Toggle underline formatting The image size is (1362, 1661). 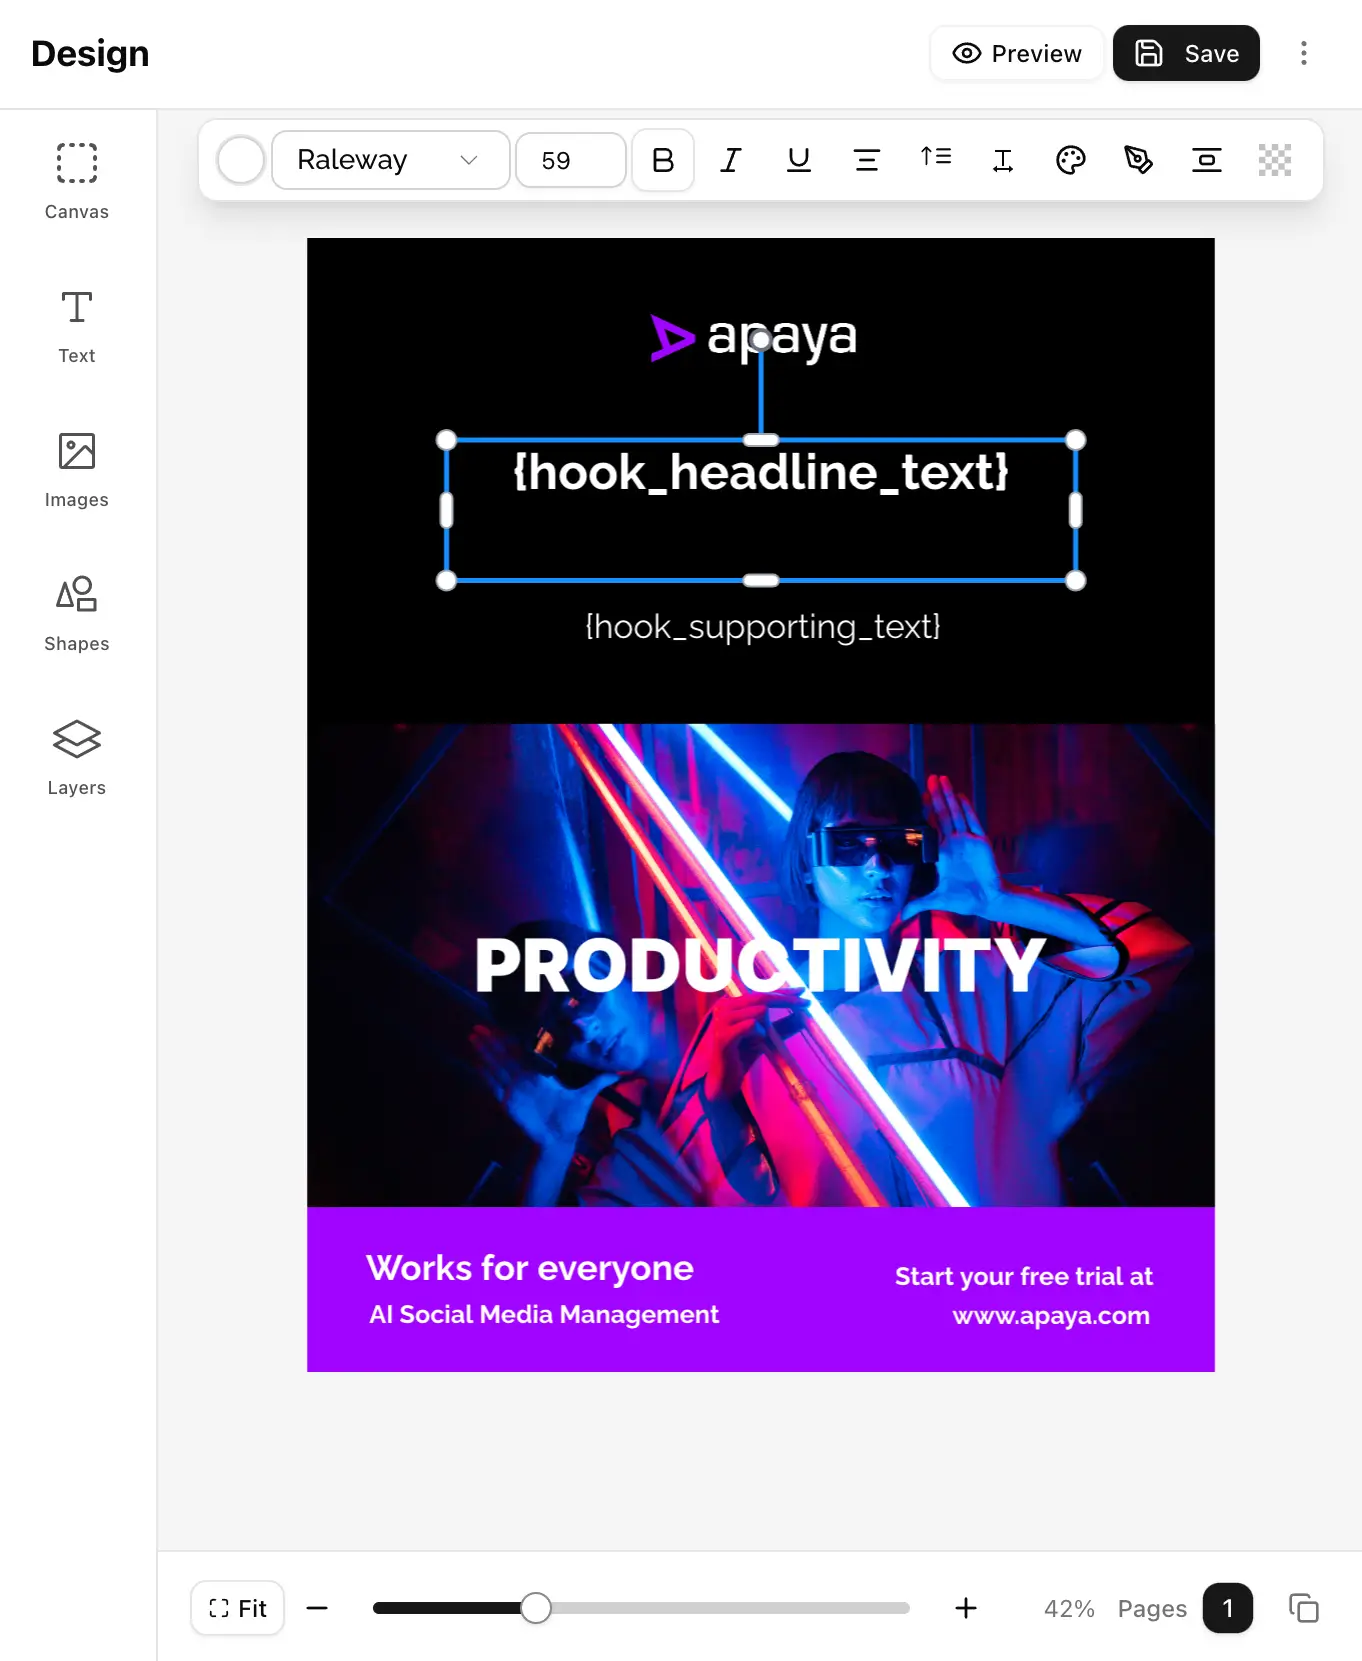tap(798, 160)
